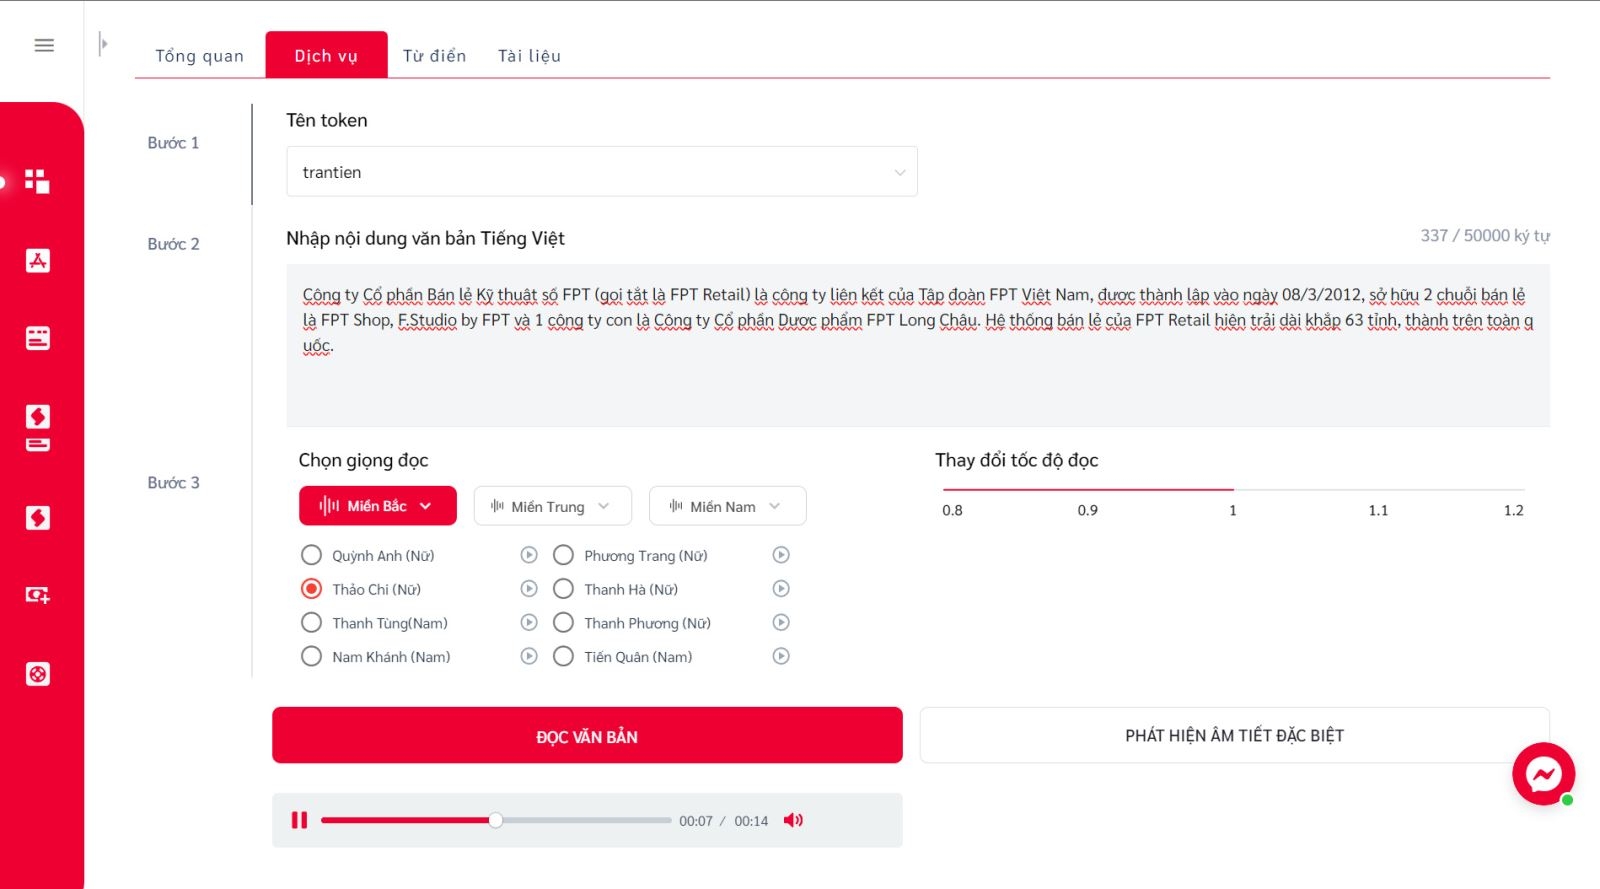This screenshot has width=1600, height=889.
Task: Switch to the Tổng quan tab
Action: point(199,56)
